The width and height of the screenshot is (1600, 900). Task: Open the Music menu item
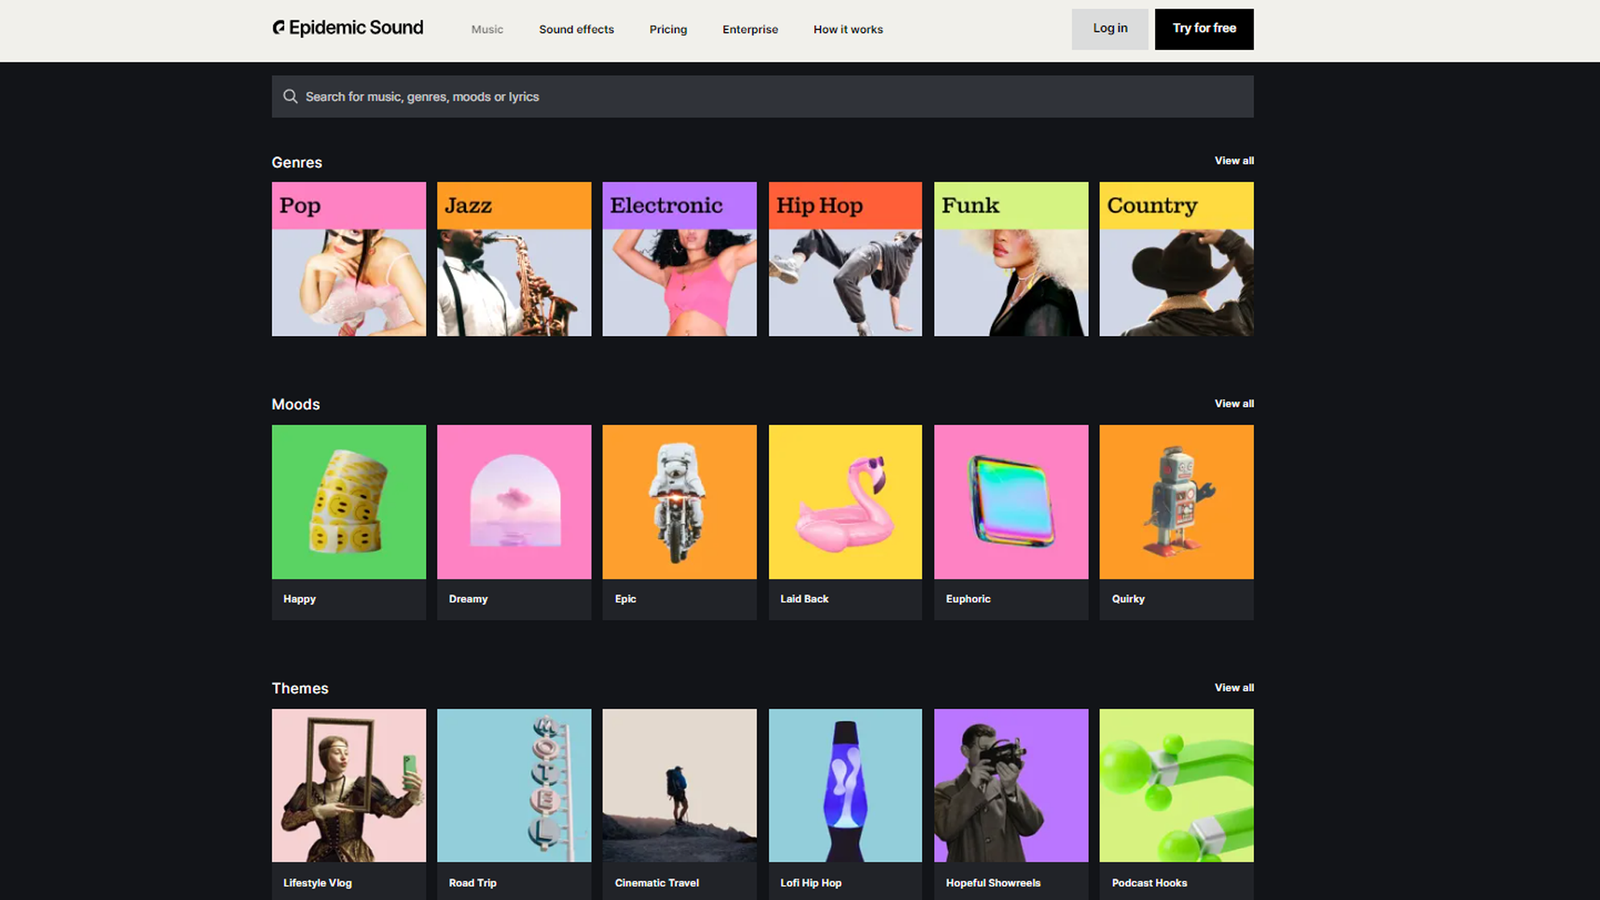487,30
